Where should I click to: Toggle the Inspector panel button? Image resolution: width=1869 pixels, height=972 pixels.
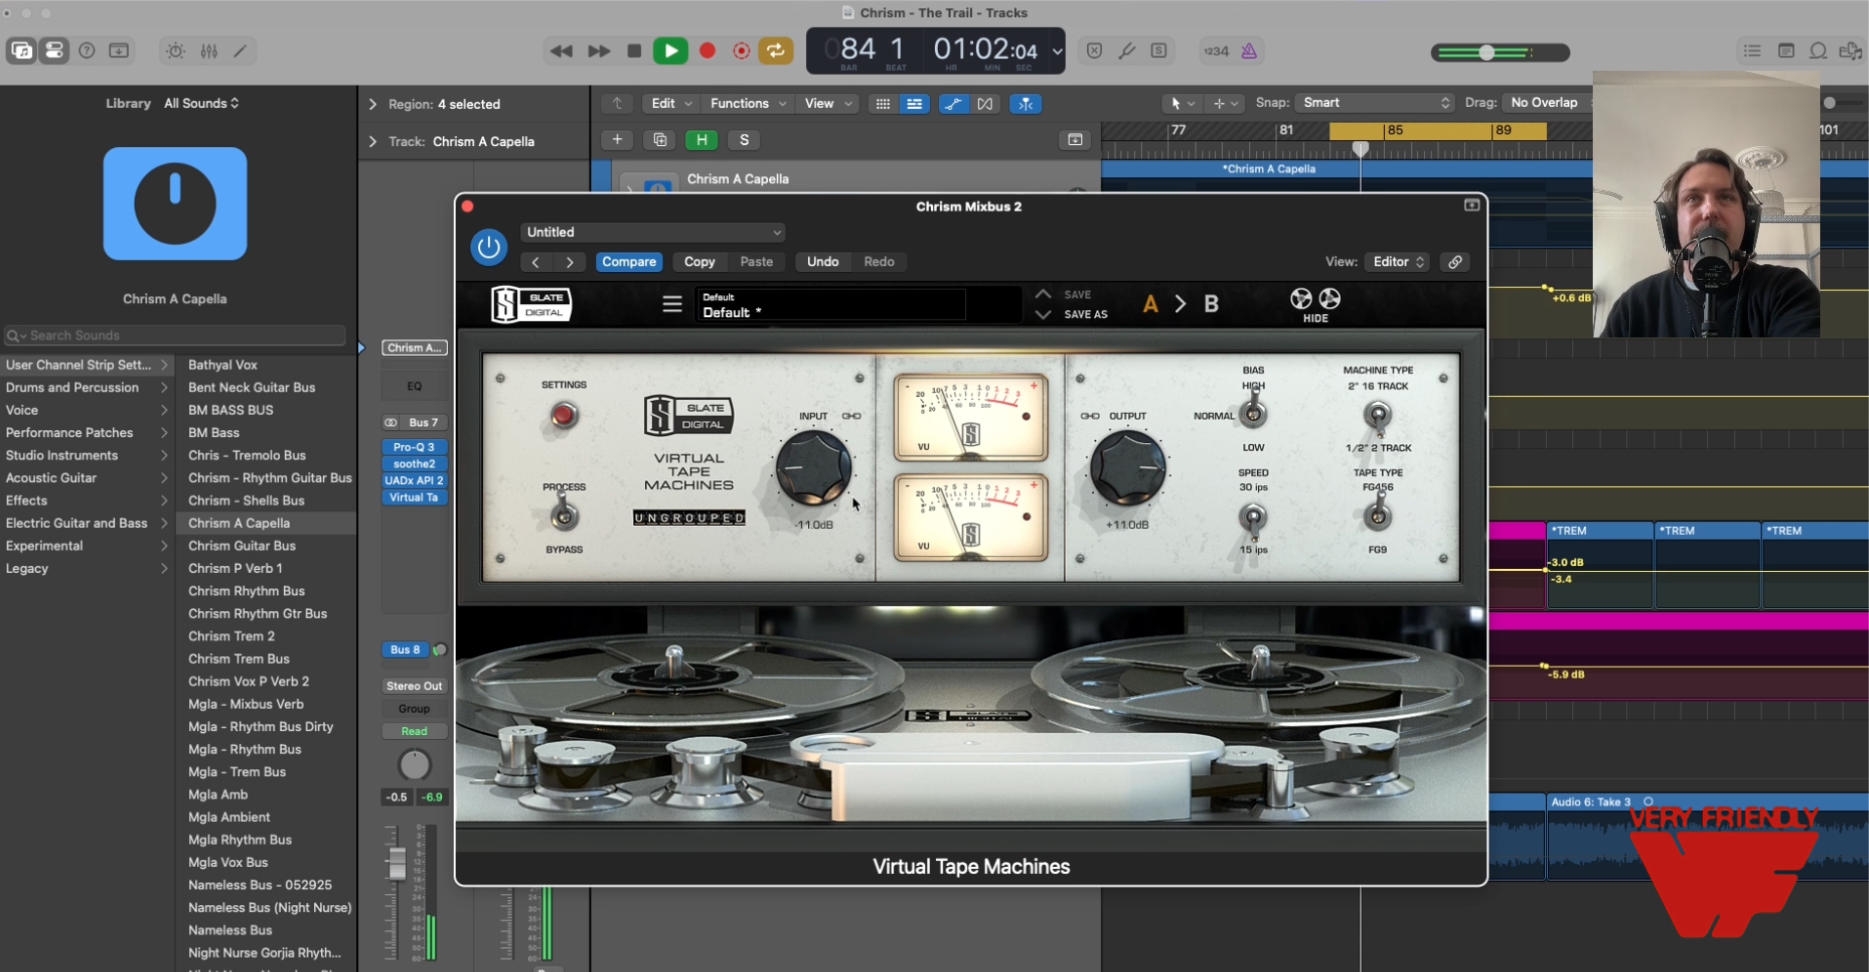[x=54, y=51]
